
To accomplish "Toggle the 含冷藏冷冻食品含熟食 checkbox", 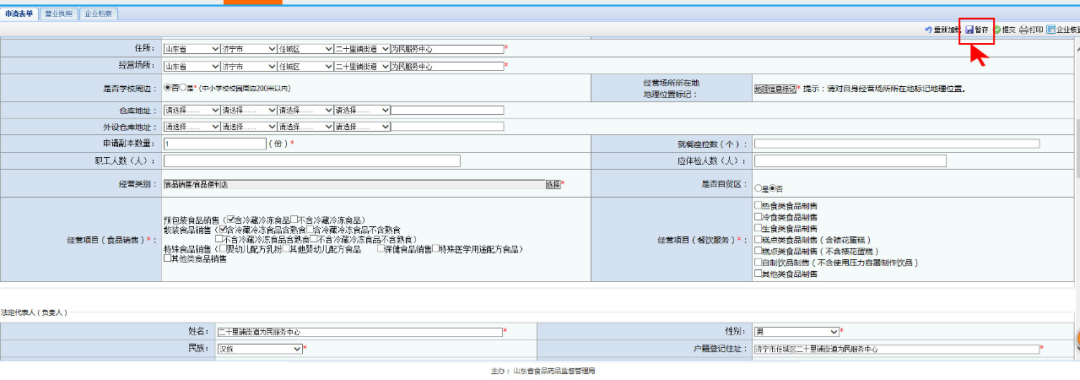I will coord(222,229).
